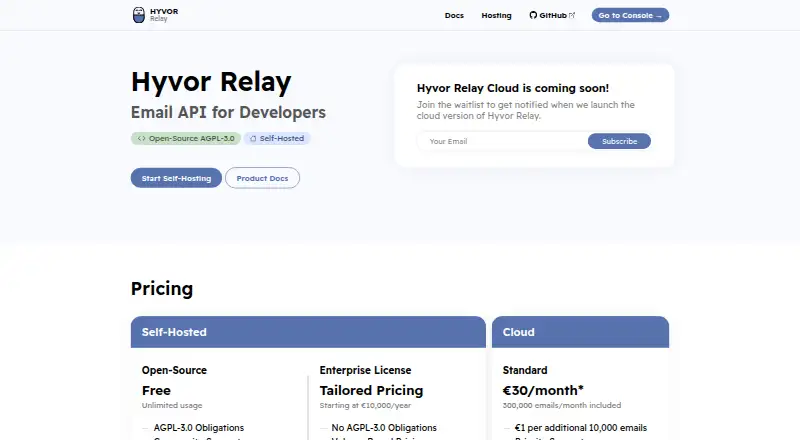Click the HYVOR Relay brand text
The width and height of the screenshot is (800, 440).
point(164,15)
